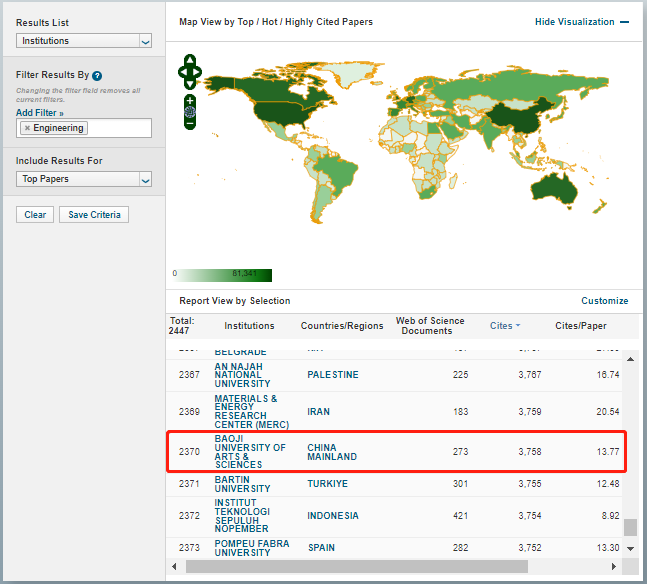Open the Add Filter link
Image resolution: width=647 pixels, height=584 pixels.
pyautogui.click(x=39, y=113)
